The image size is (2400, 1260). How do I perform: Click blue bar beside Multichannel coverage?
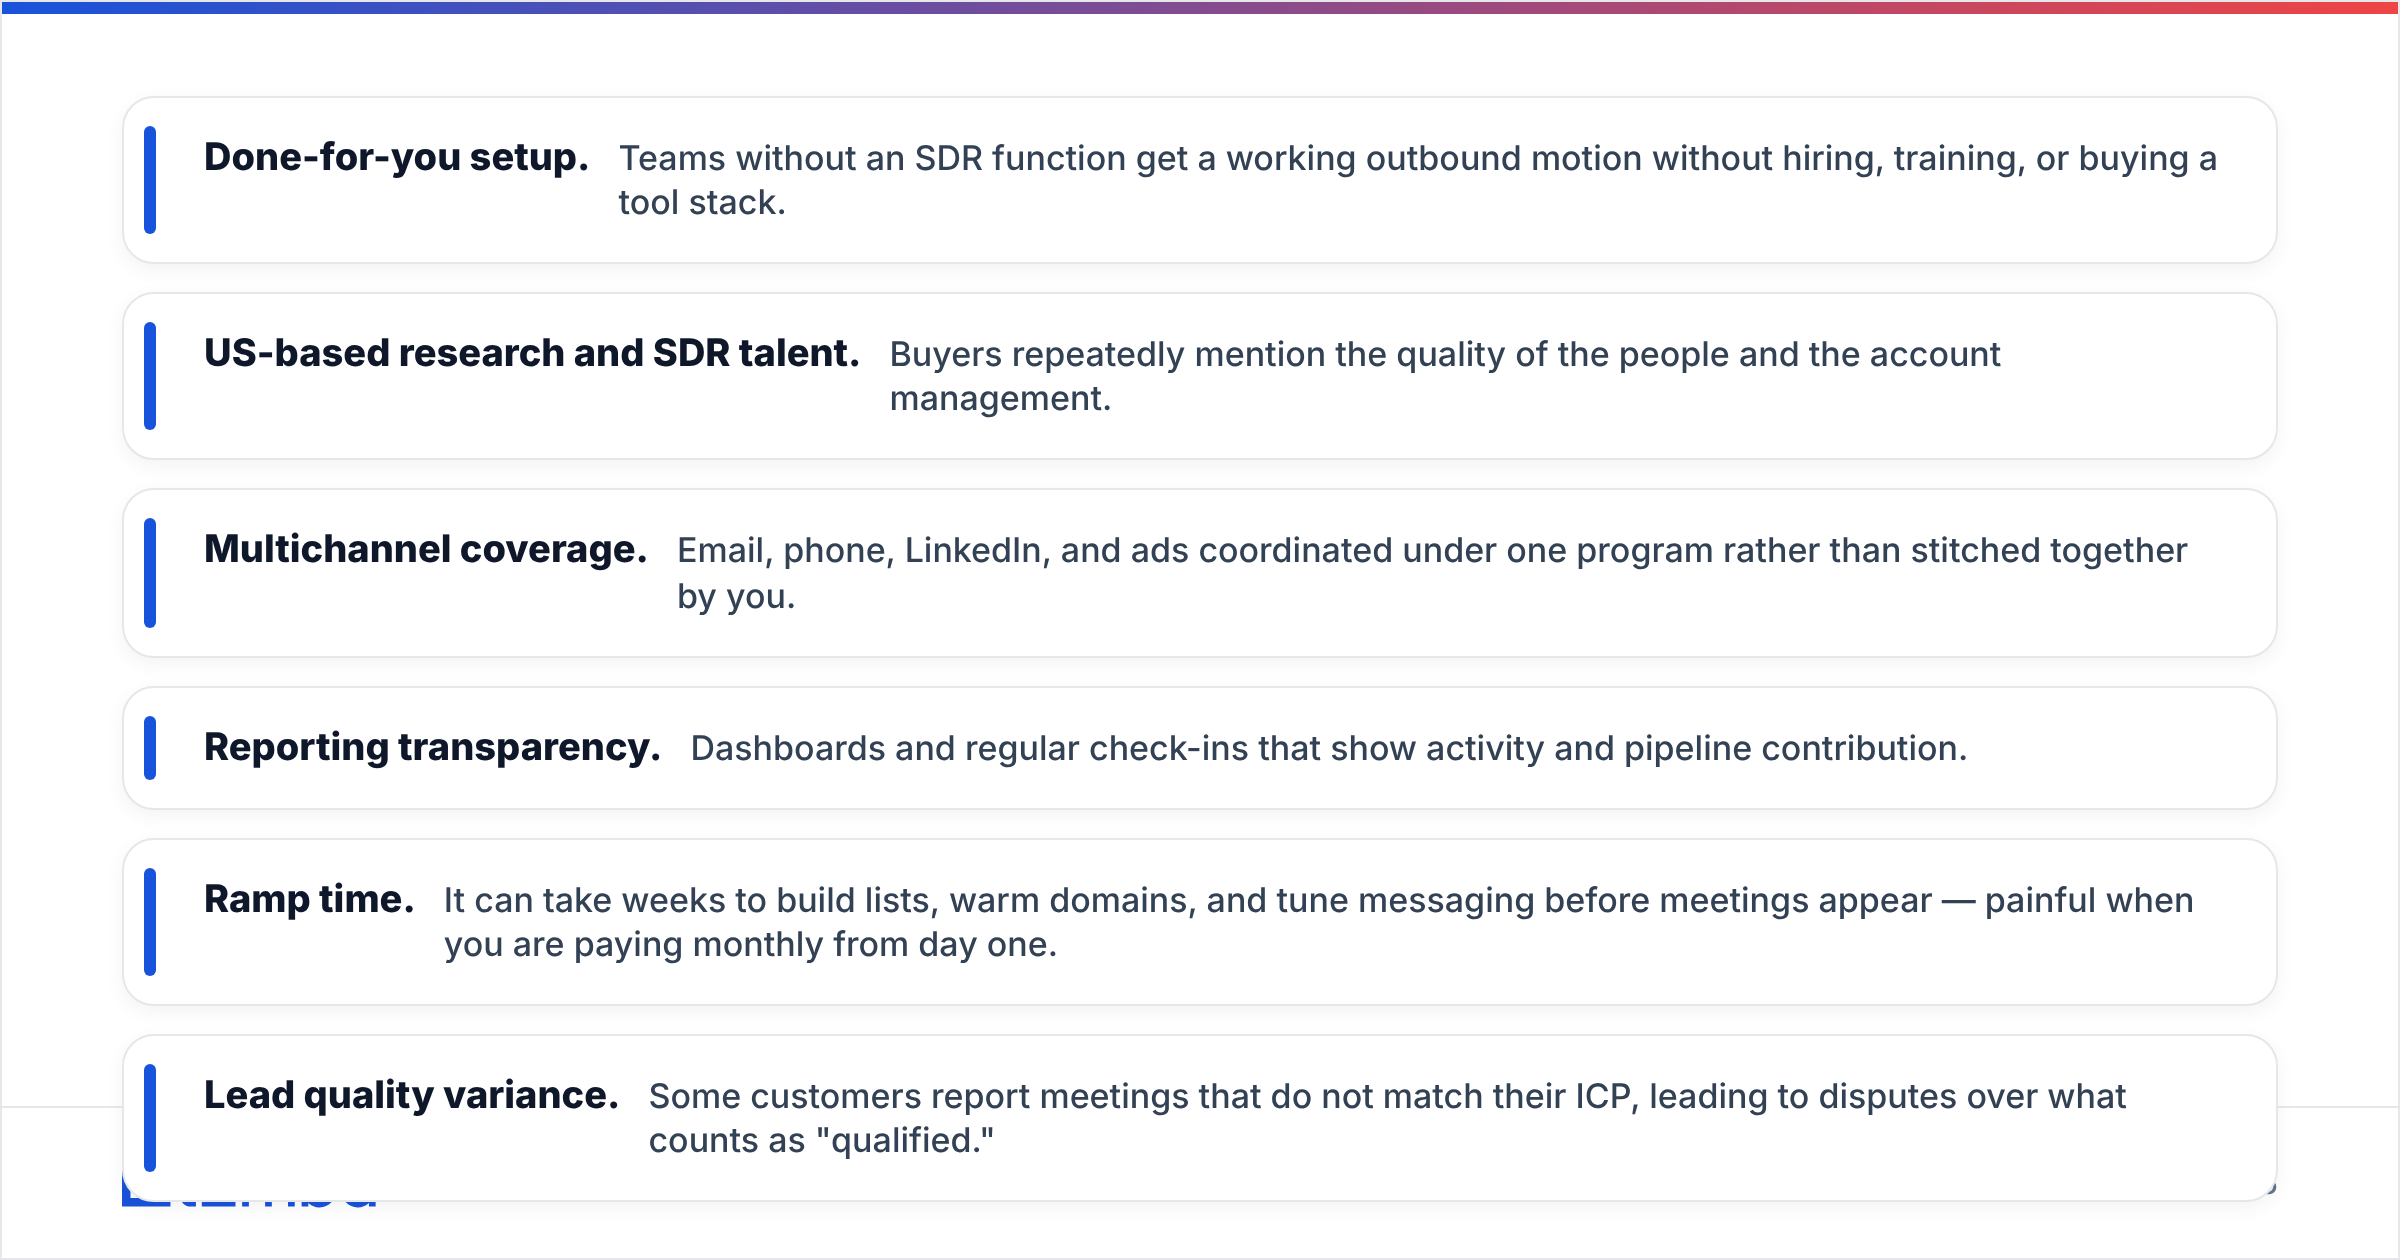150,573
